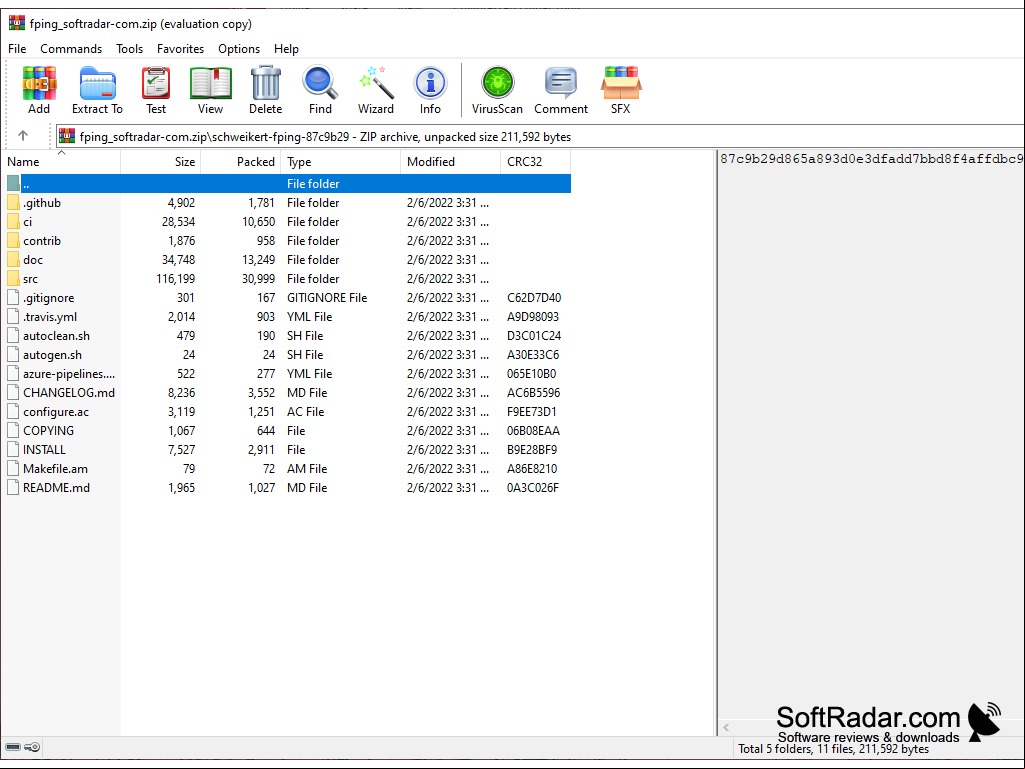
Task: Click the archive path address field
Action: 540,136
